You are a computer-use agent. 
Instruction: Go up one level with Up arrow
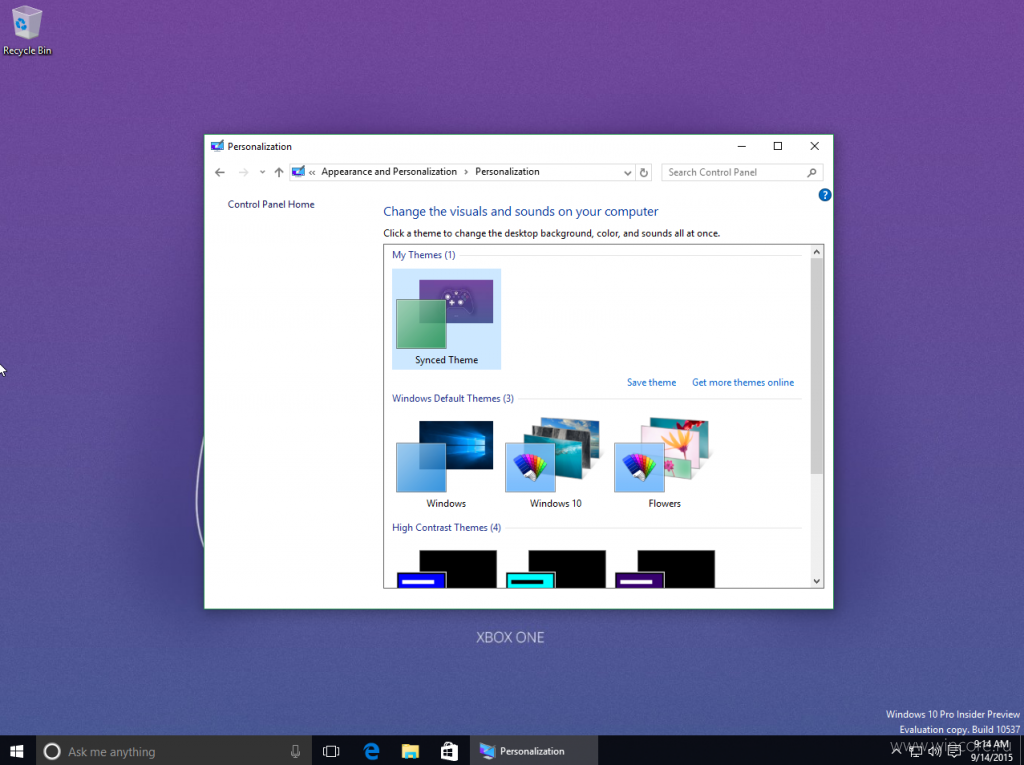coord(279,172)
